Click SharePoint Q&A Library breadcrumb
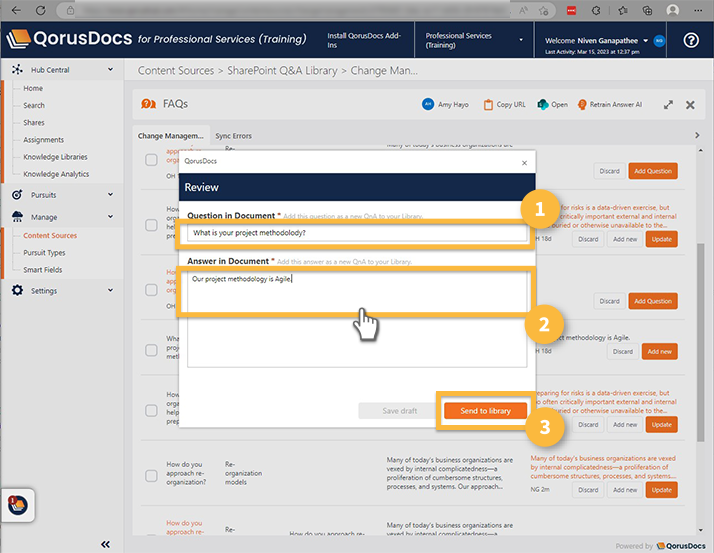 tap(282, 71)
